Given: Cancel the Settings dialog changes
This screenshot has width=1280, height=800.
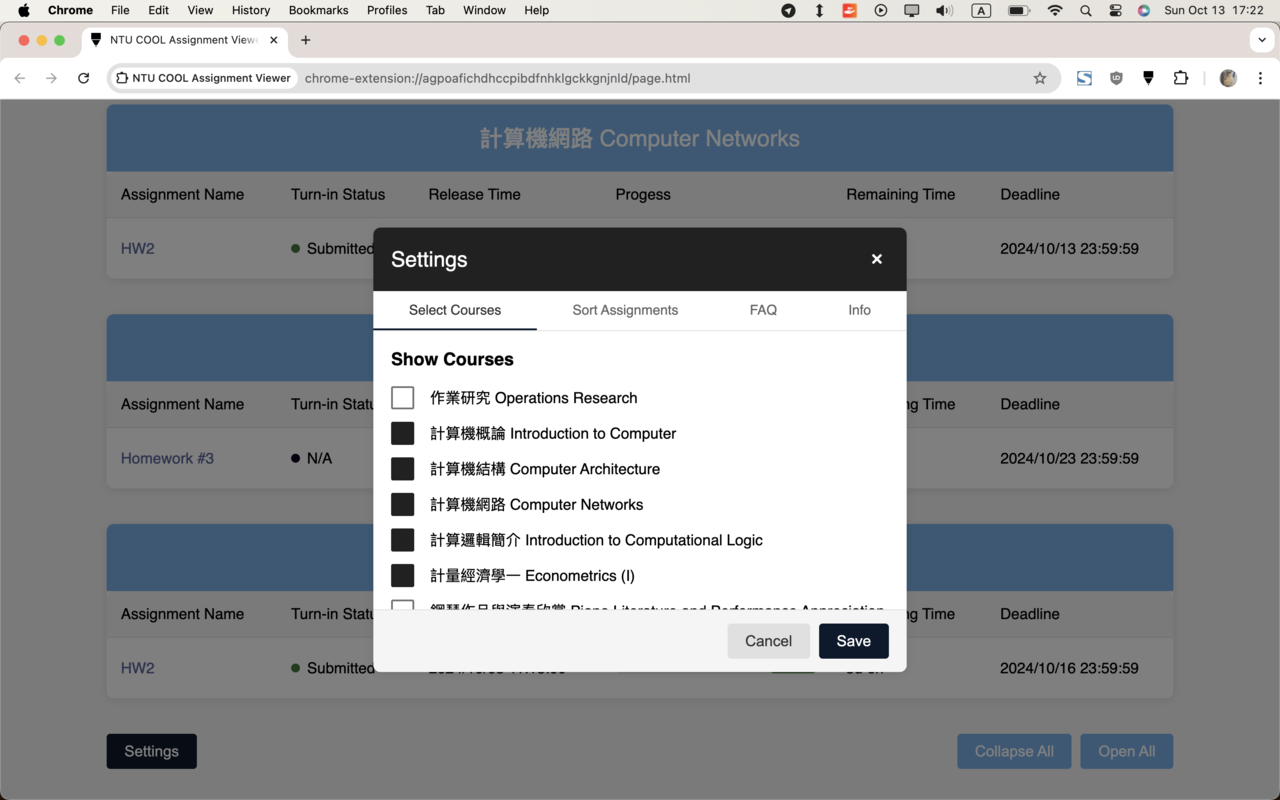Looking at the screenshot, I should click(x=768, y=641).
